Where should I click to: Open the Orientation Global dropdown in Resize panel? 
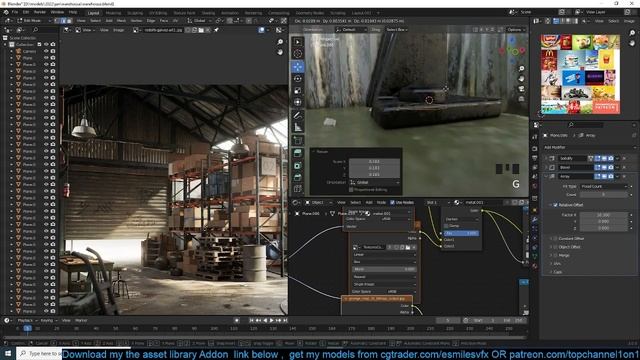pyautogui.click(x=374, y=182)
